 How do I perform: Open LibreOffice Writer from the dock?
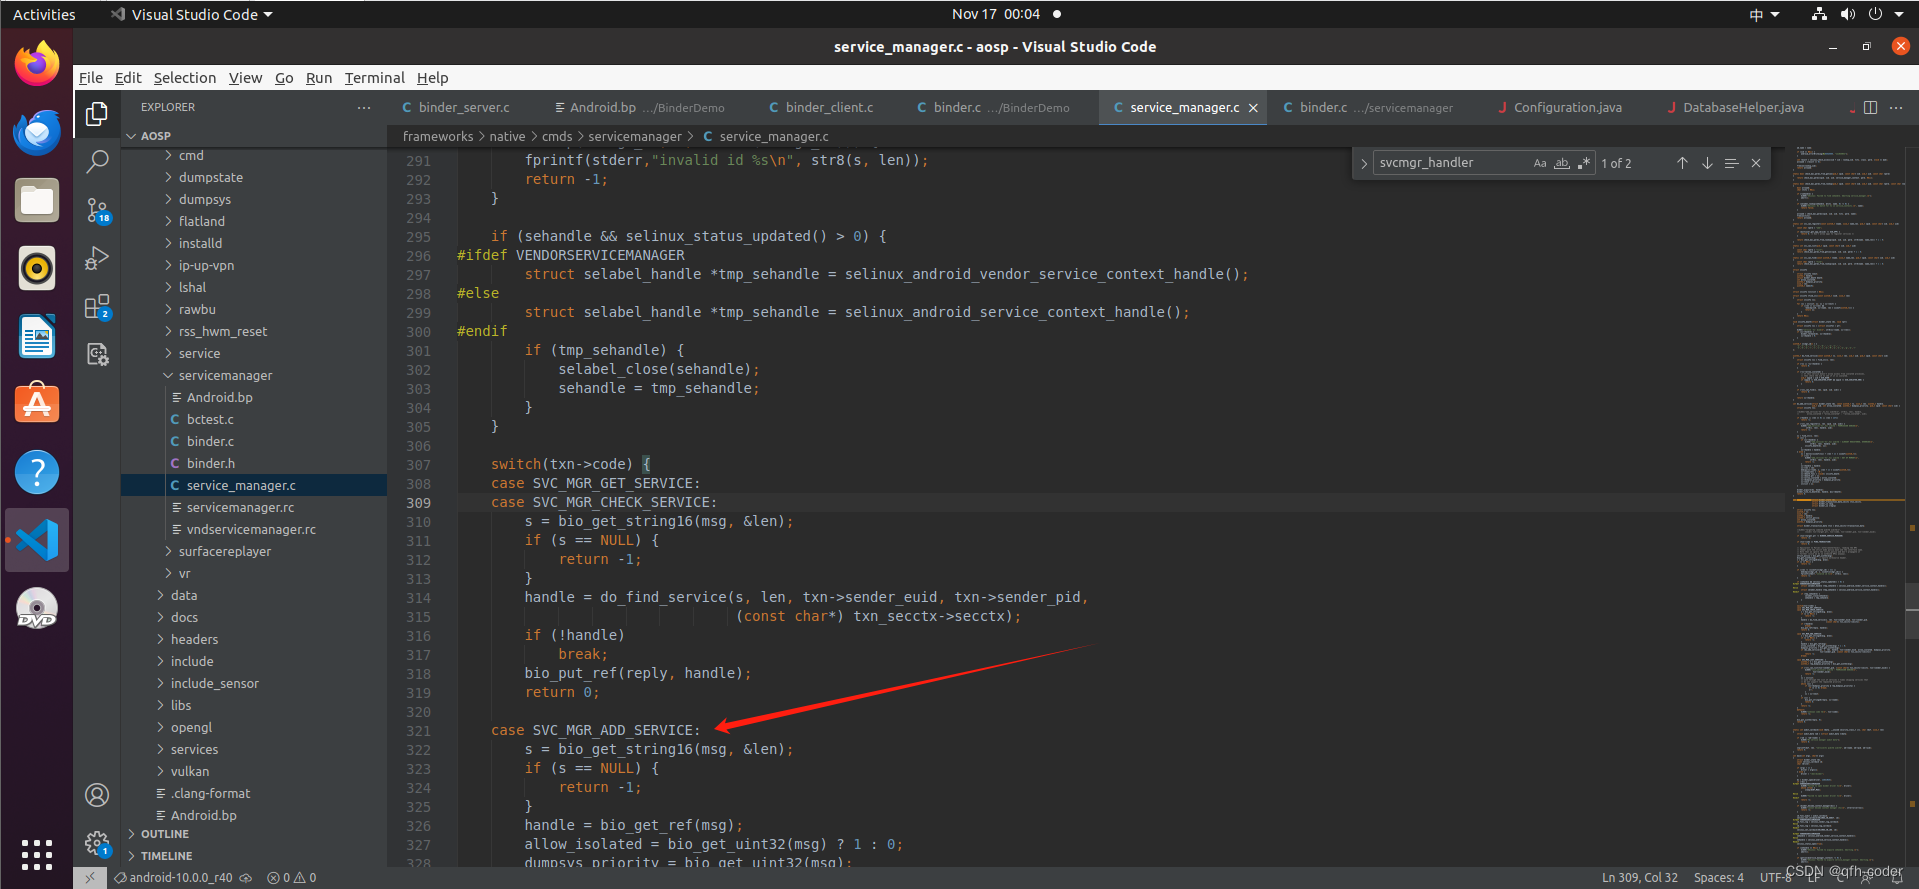(x=37, y=336)
